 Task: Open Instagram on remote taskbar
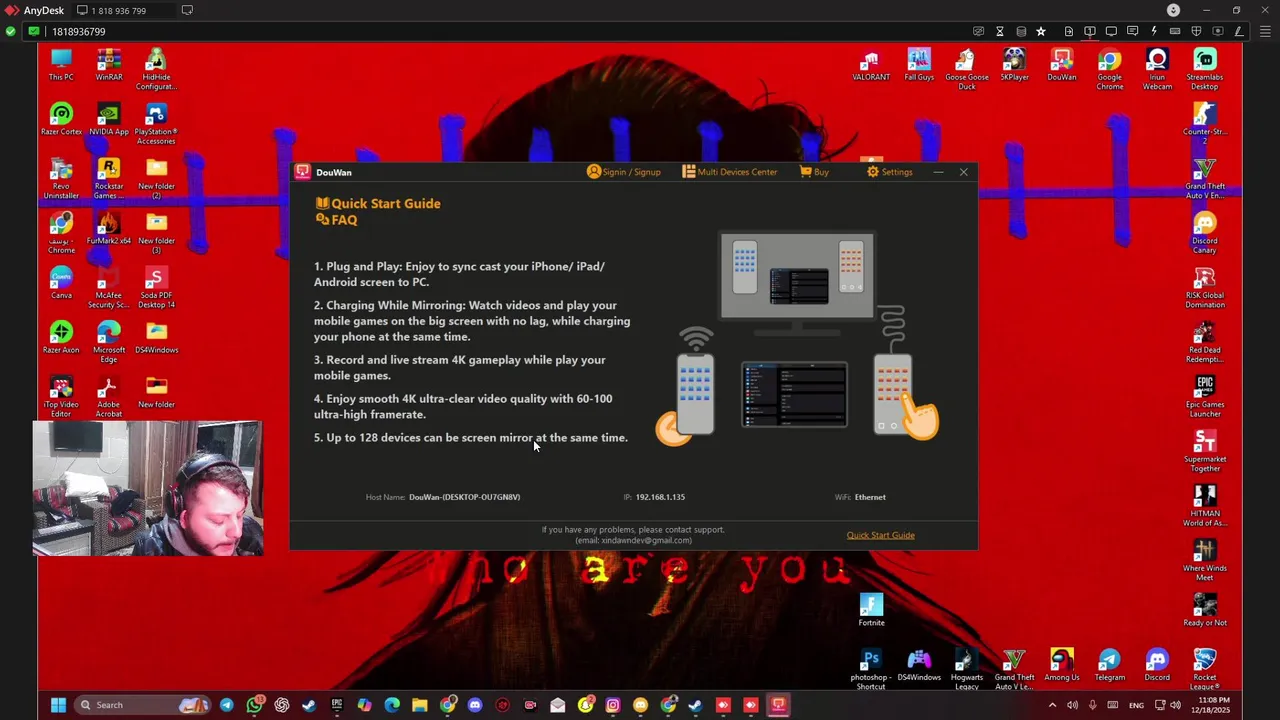coord(613,705)
